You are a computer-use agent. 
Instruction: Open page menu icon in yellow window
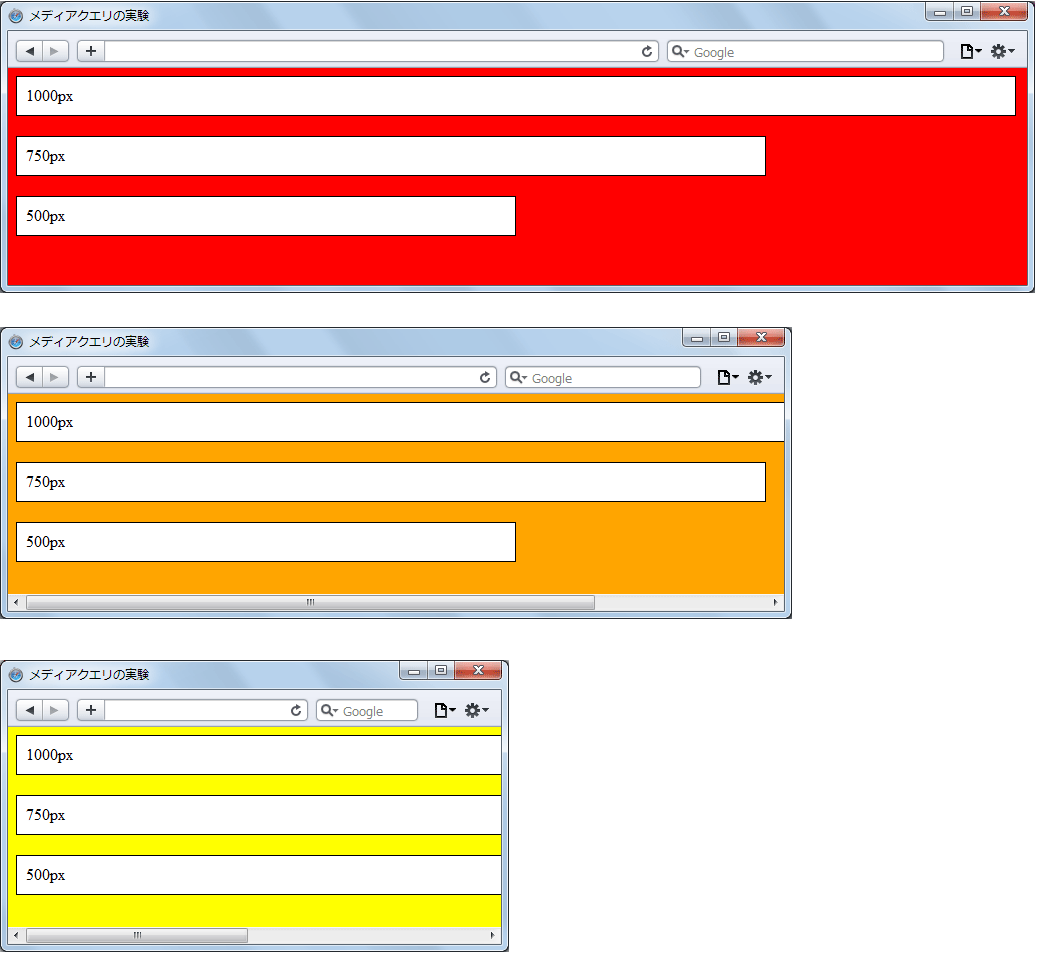[444, 710]
